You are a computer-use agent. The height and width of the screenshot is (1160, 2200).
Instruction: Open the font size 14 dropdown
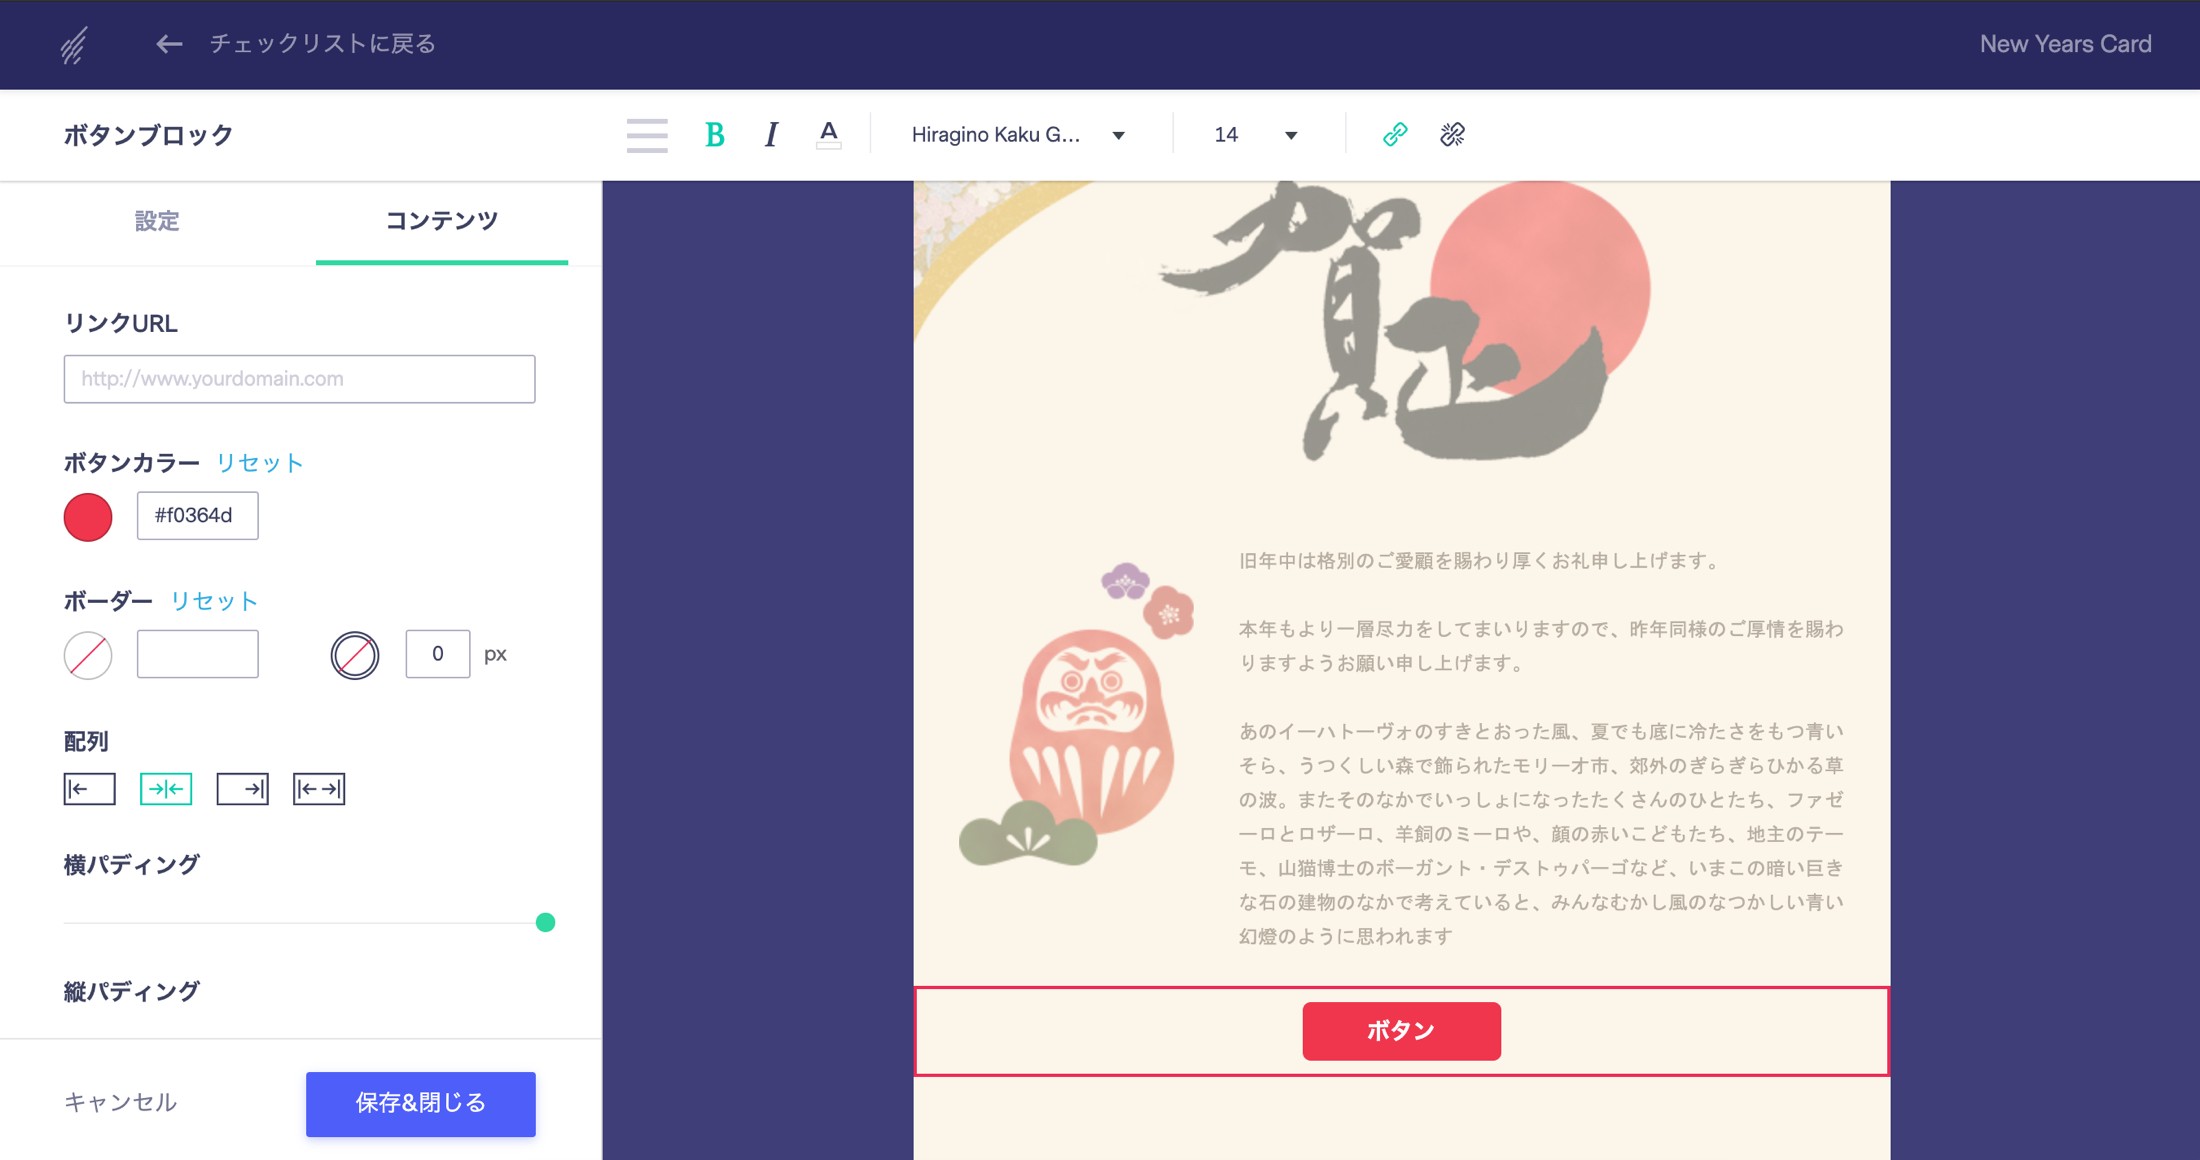pyautogui.click(x=1256, y=135)
